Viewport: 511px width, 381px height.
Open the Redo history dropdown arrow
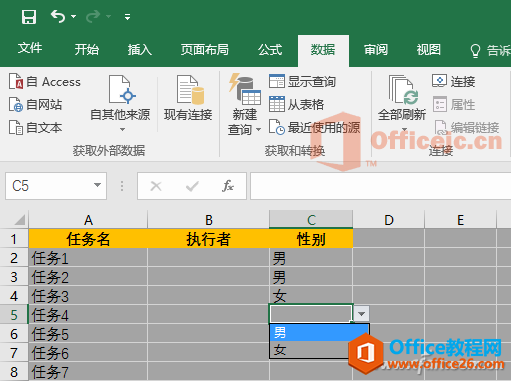pos(109,16)
